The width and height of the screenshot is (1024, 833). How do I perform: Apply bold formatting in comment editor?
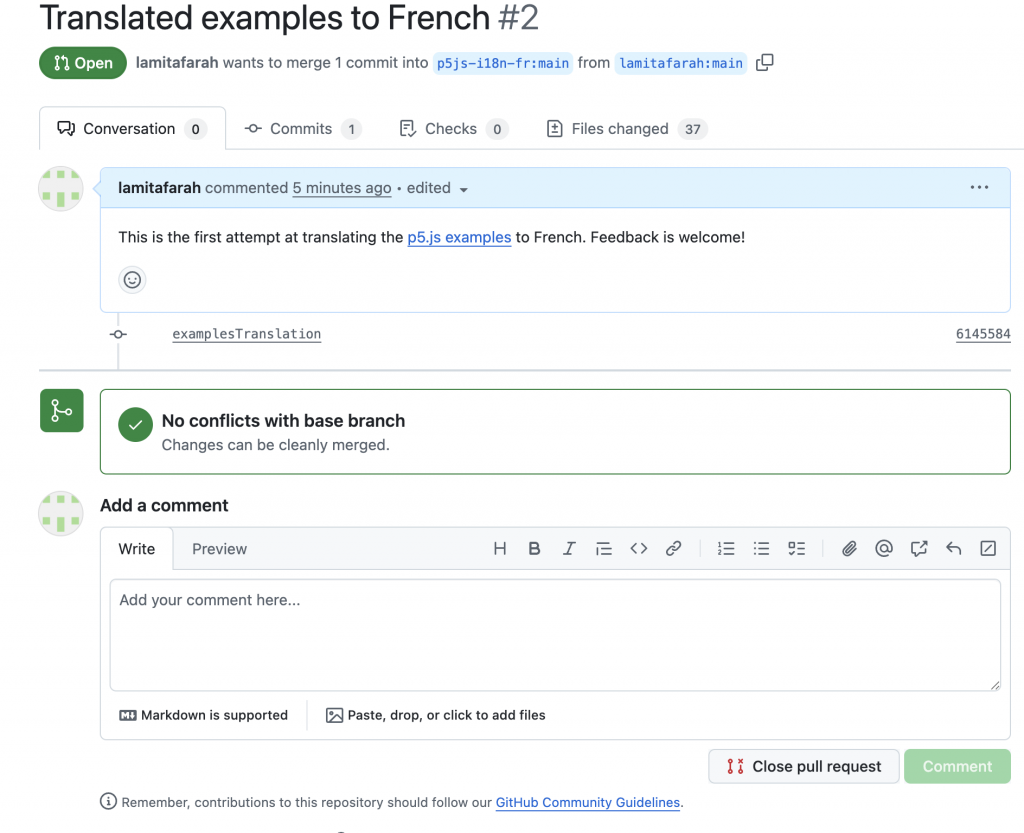pos(534,548)
